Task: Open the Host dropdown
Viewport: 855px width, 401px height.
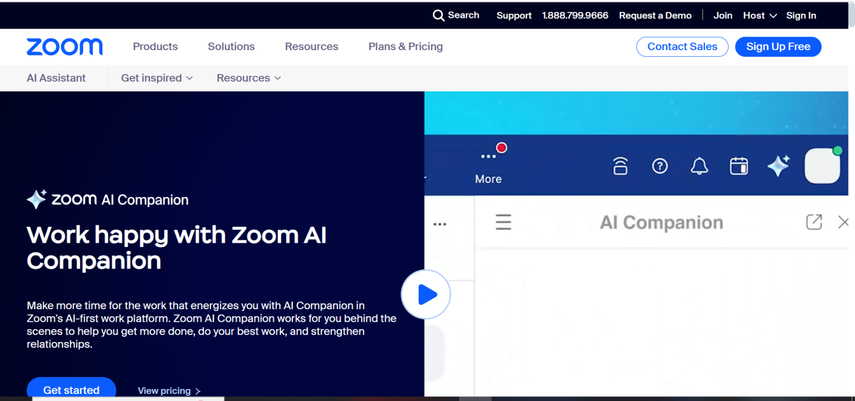Action: click(x=760, y=15)
